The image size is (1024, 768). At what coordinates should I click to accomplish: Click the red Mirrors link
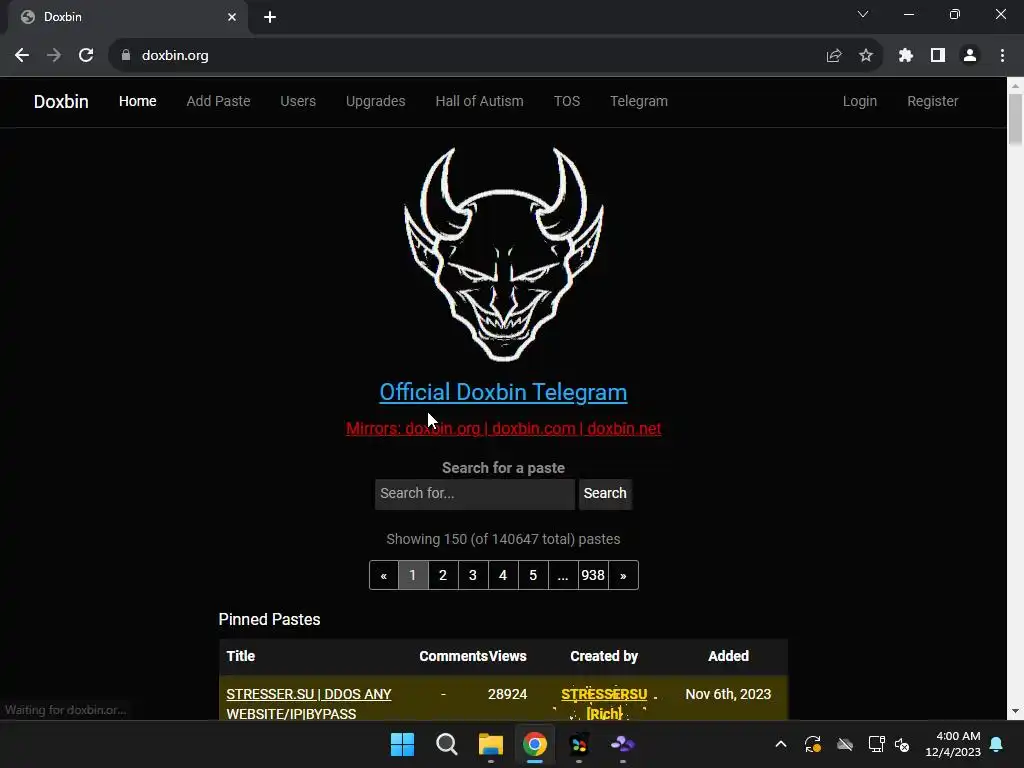tap(504, 428)
